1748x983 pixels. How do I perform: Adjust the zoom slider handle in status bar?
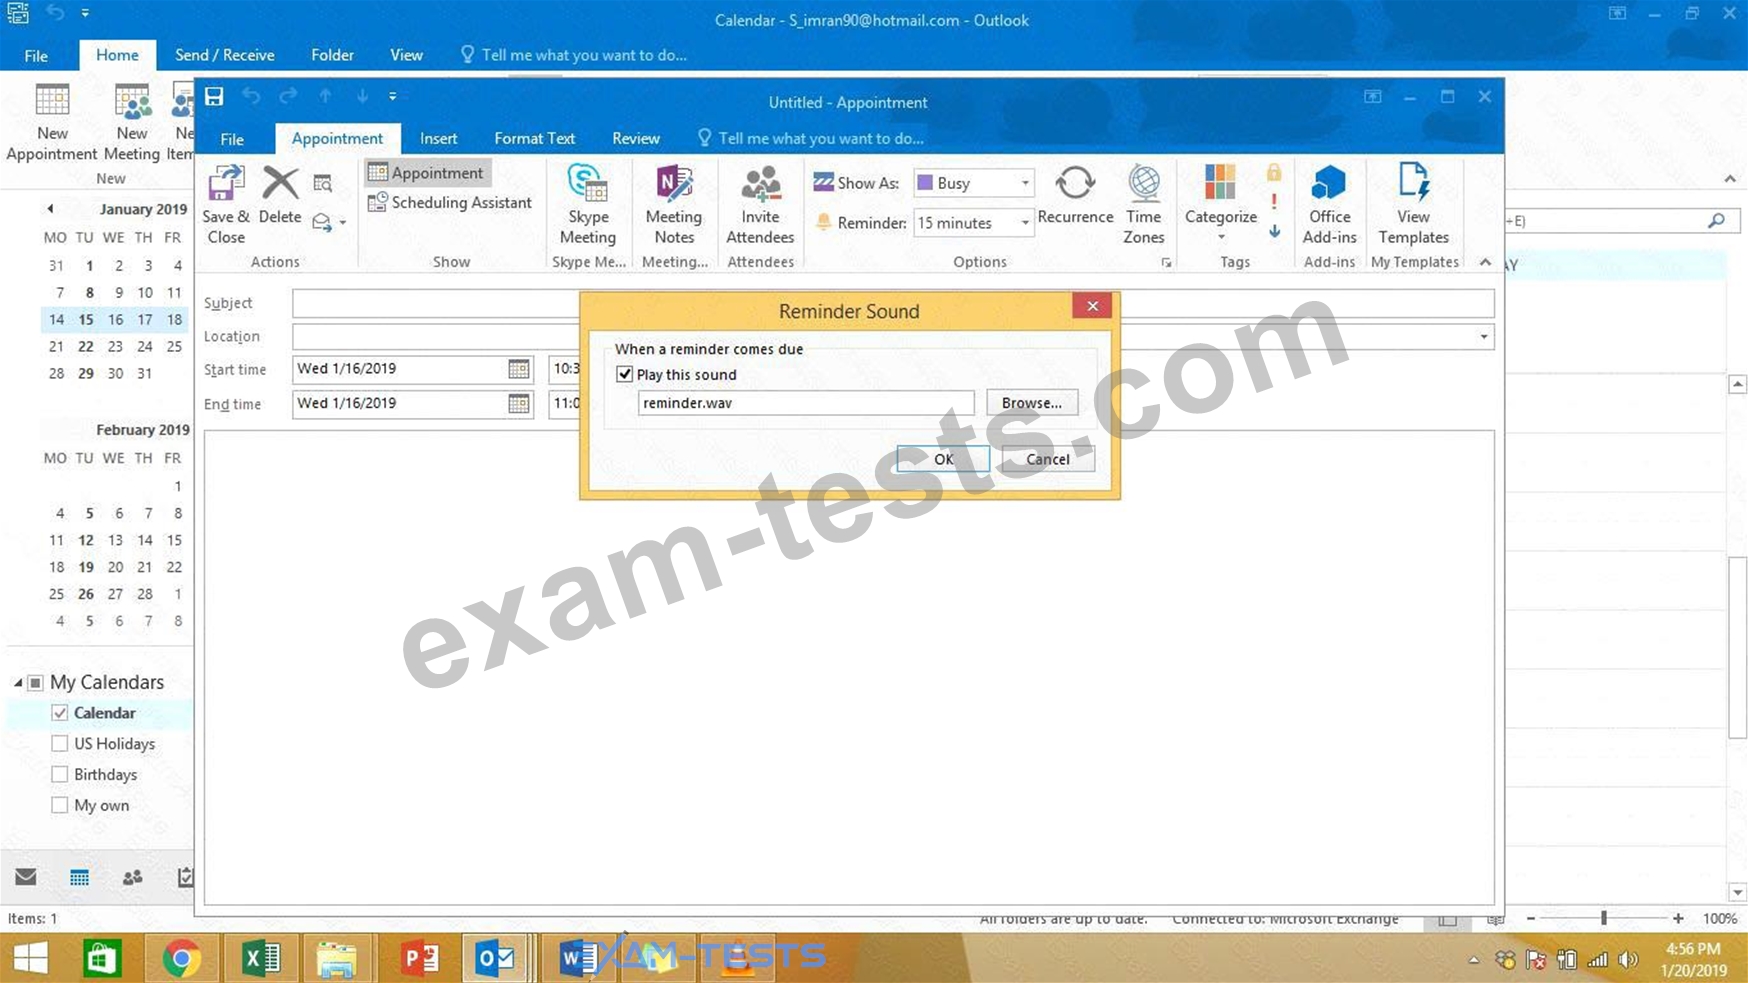tap(1604, 918)
